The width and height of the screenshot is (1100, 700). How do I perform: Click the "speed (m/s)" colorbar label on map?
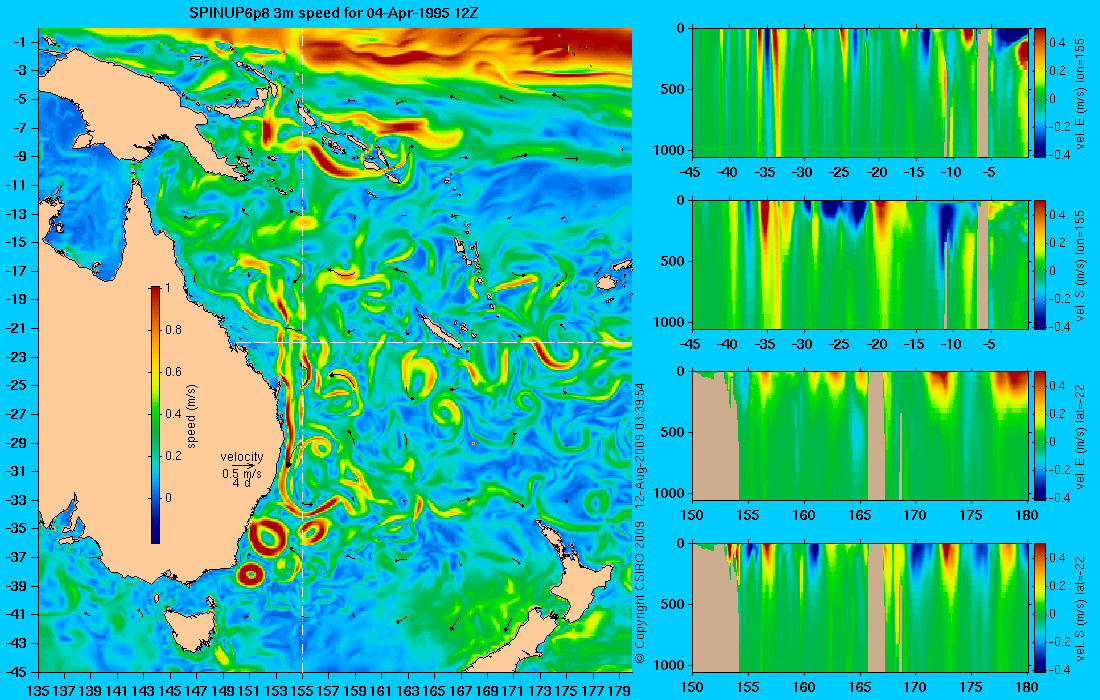tap(192, 416)
